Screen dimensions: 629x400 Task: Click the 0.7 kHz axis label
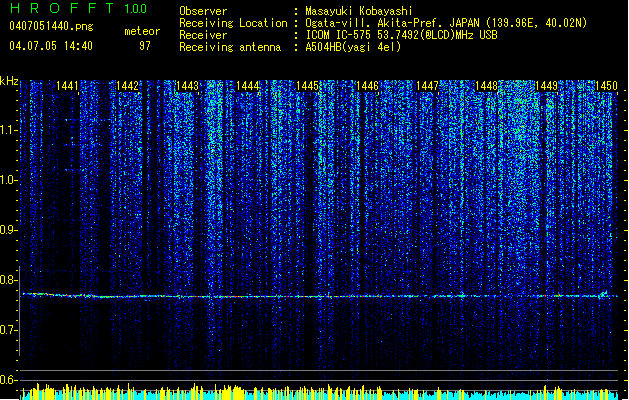9,330
